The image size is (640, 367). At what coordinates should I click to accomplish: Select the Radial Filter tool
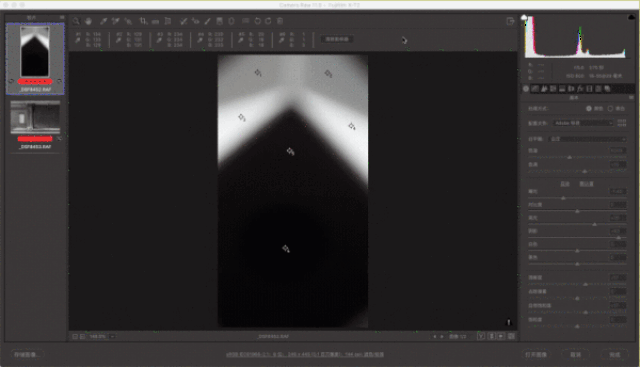[231, 21]
